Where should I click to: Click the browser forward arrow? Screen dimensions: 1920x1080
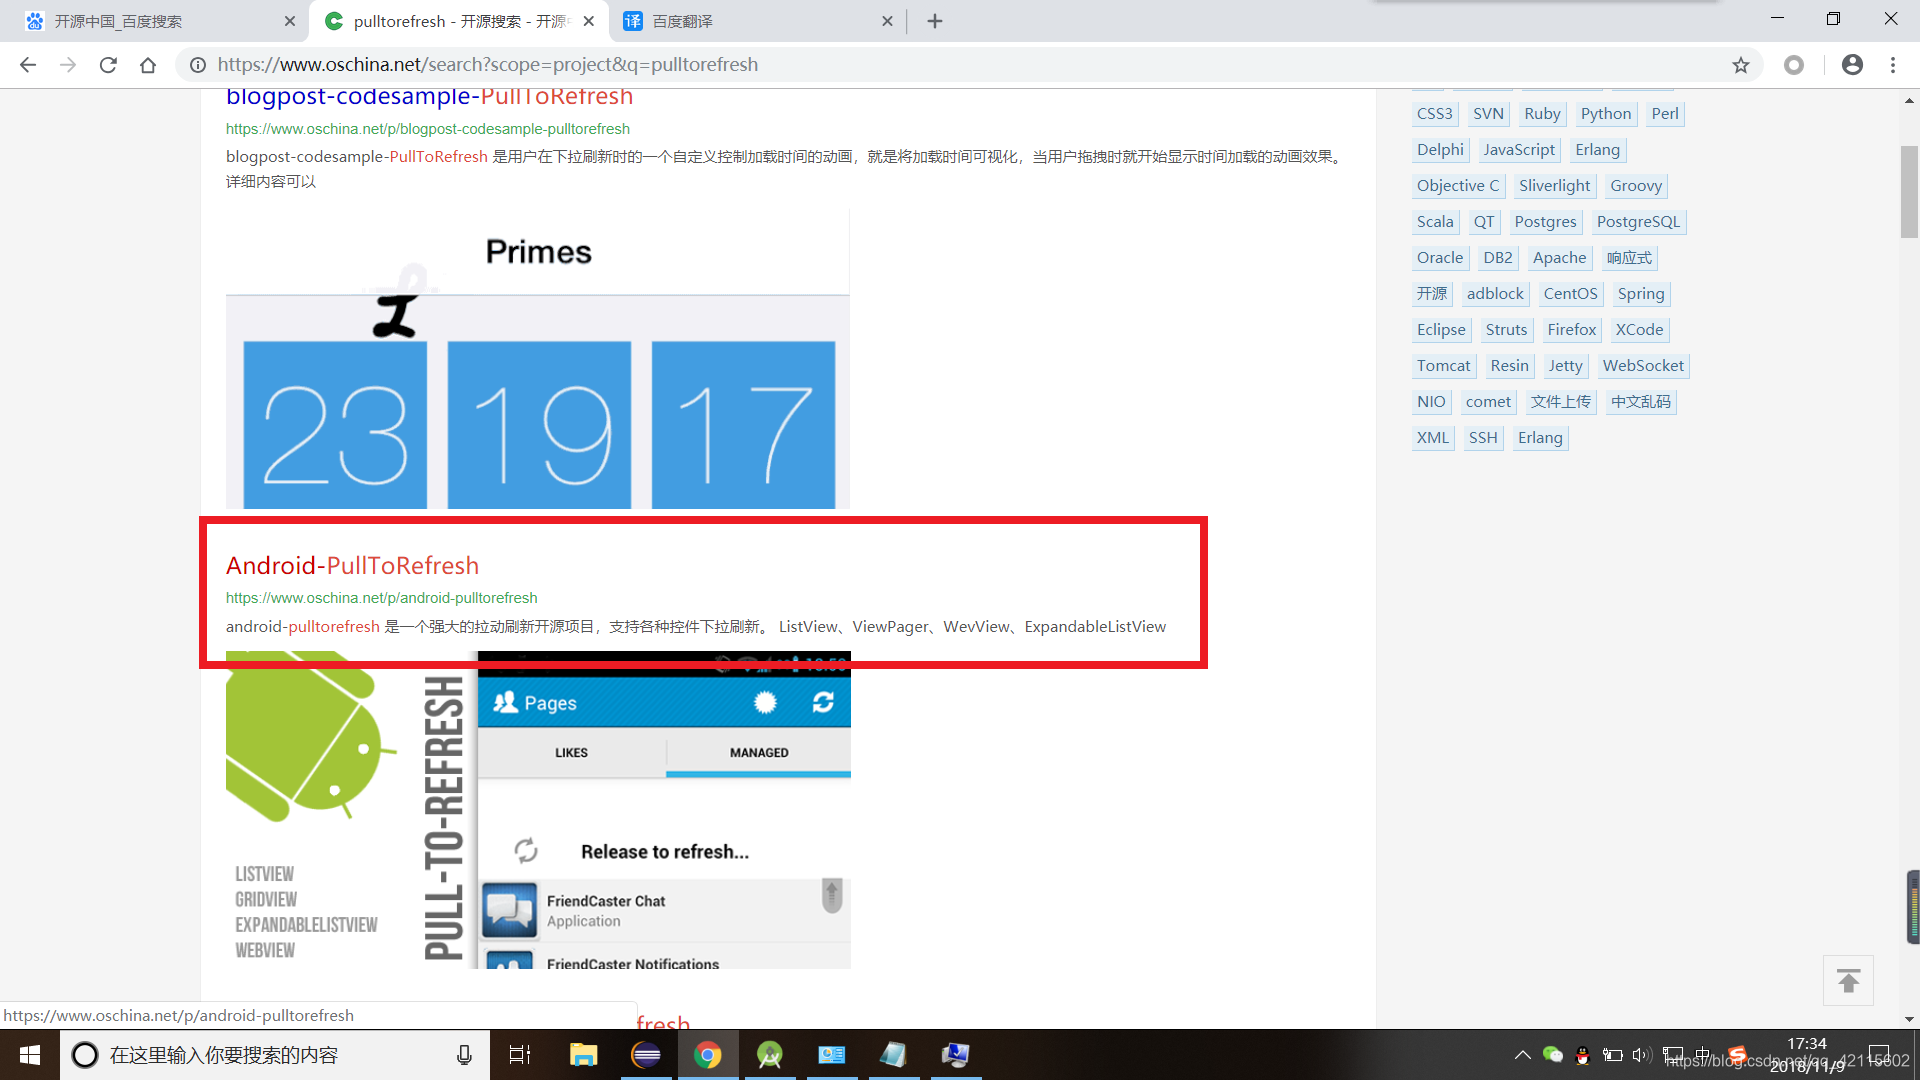pyautogui.click(x=68, y=65)
